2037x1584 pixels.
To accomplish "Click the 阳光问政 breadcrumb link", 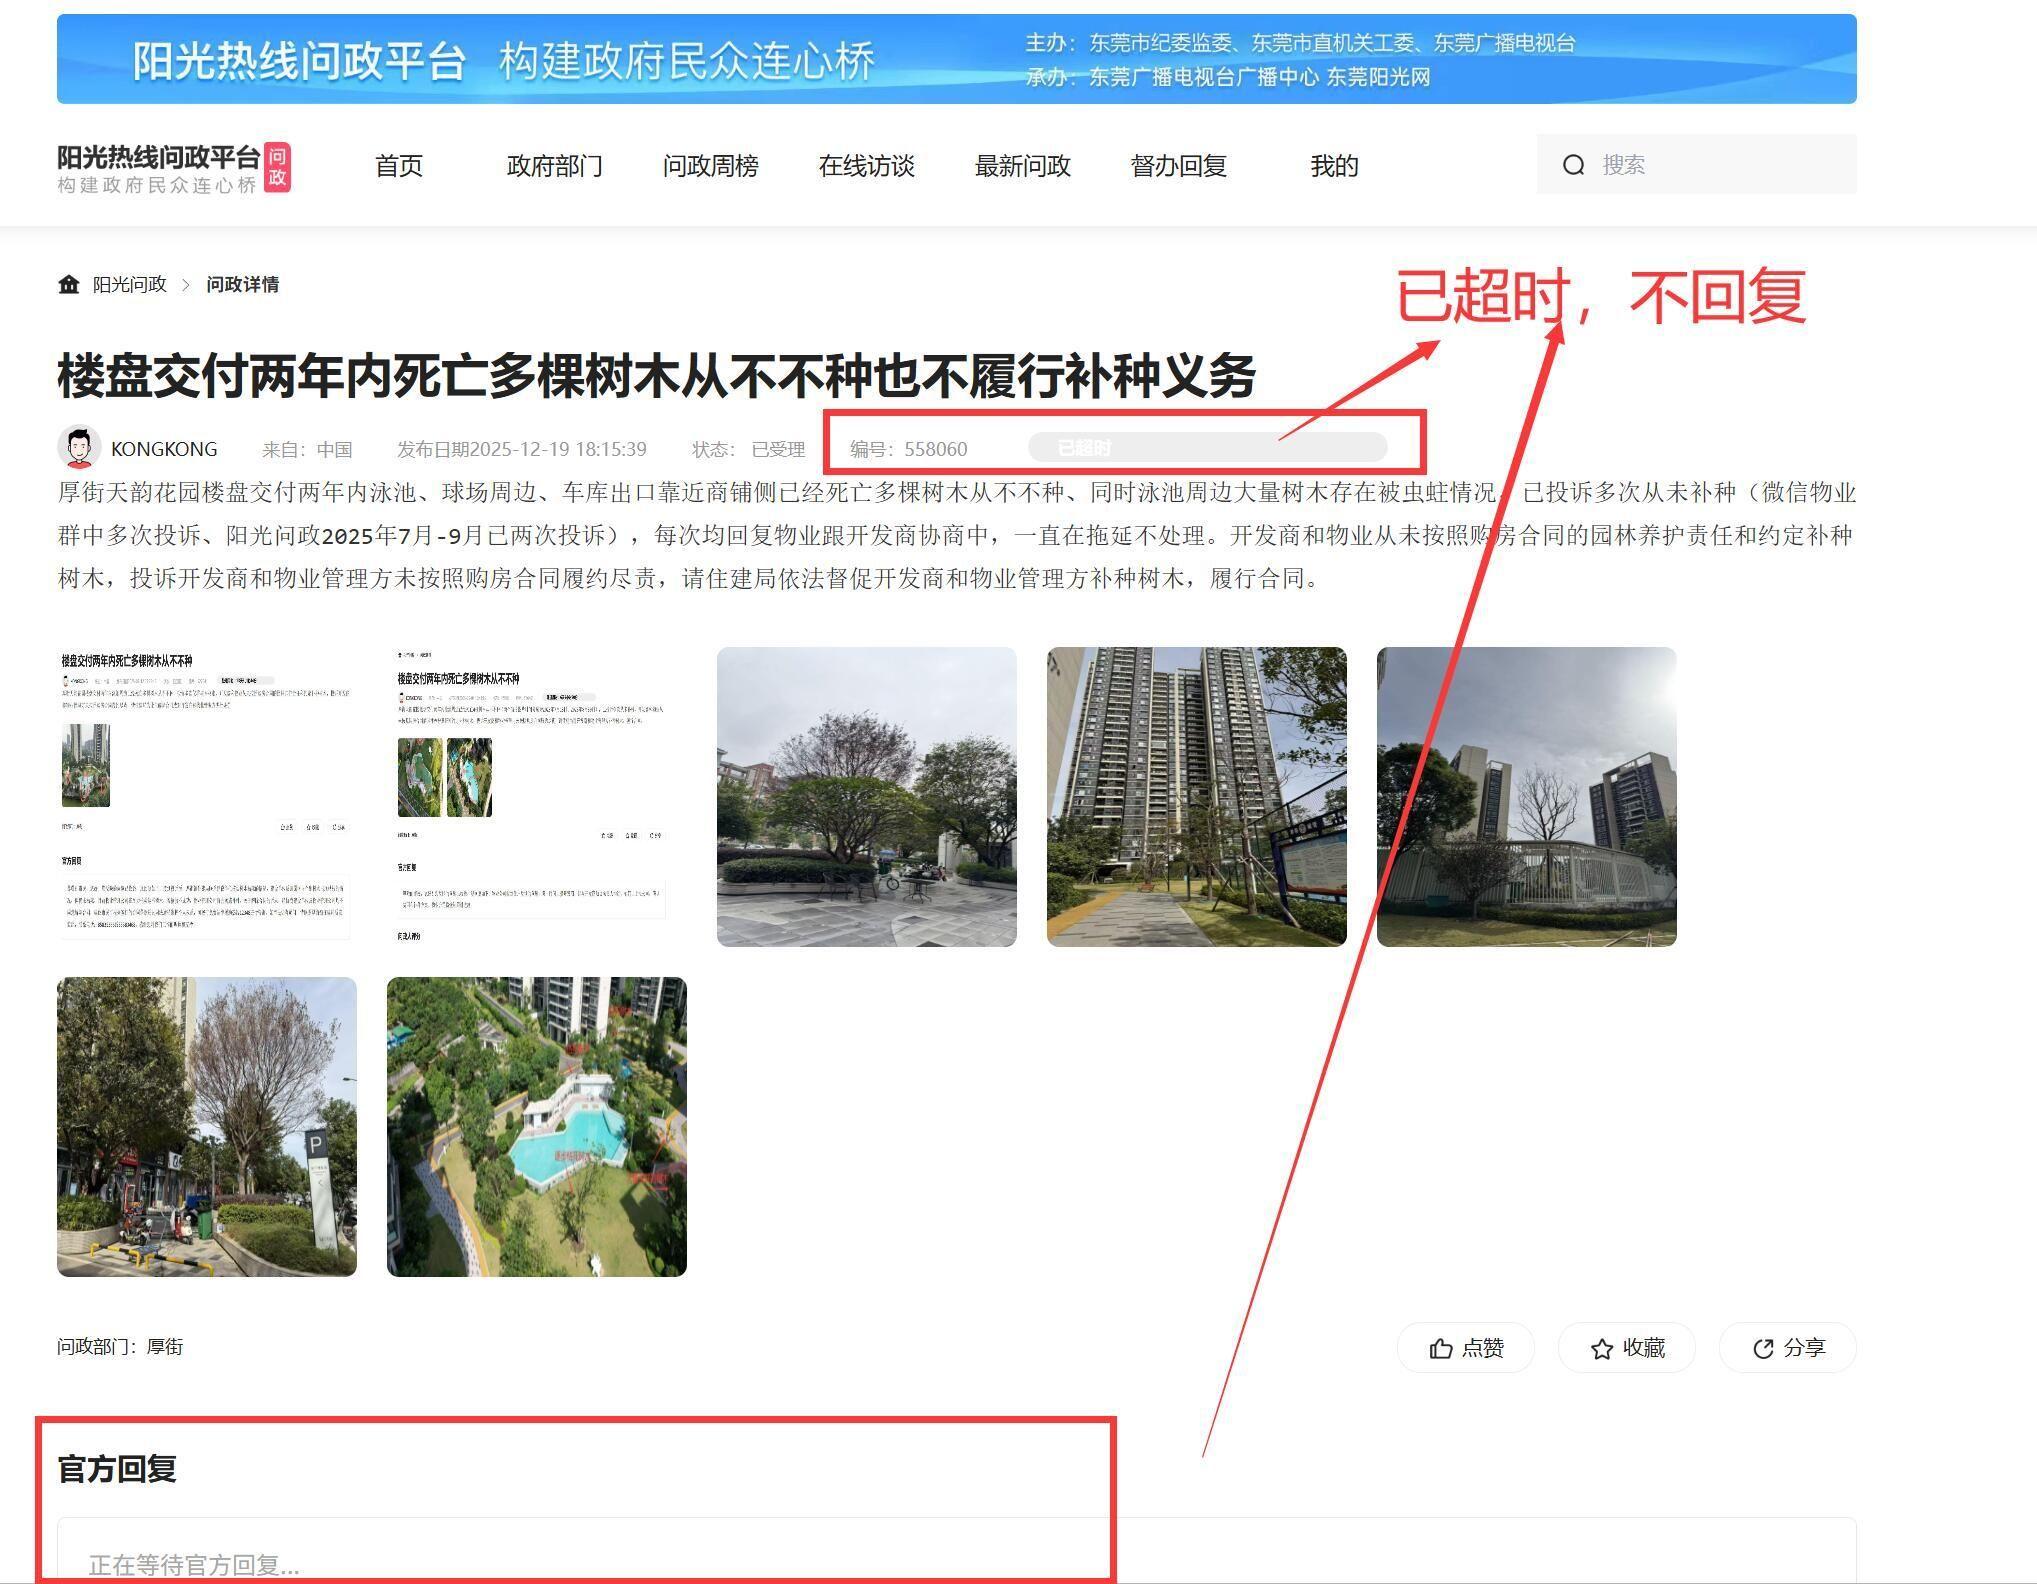I will pyautogui.click(x=130, y=285).
